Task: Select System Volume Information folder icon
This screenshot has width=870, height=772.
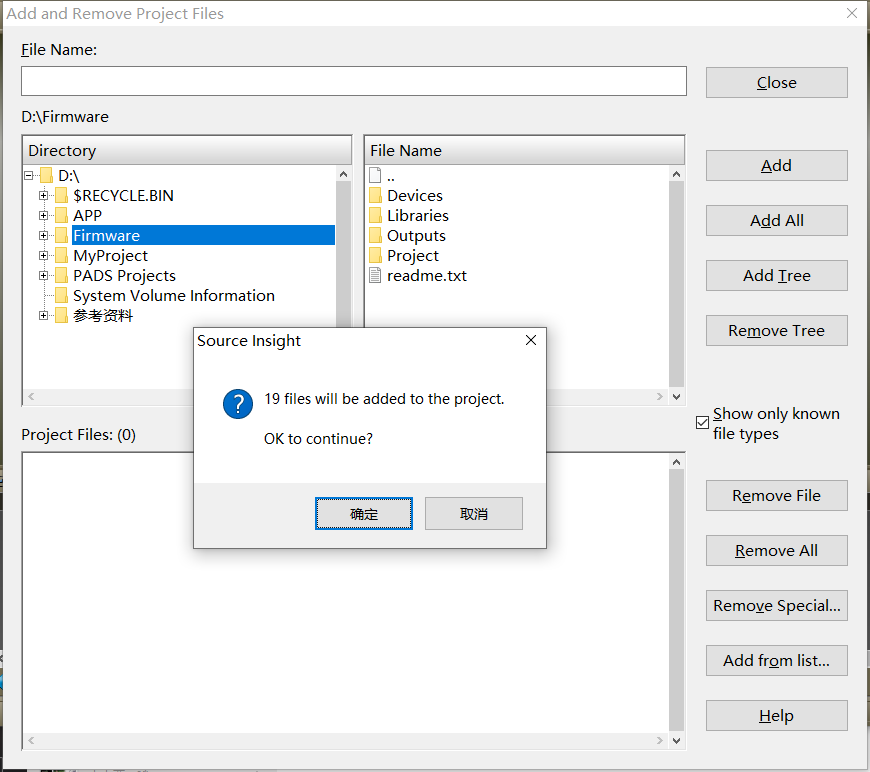Action: [62, 295]
